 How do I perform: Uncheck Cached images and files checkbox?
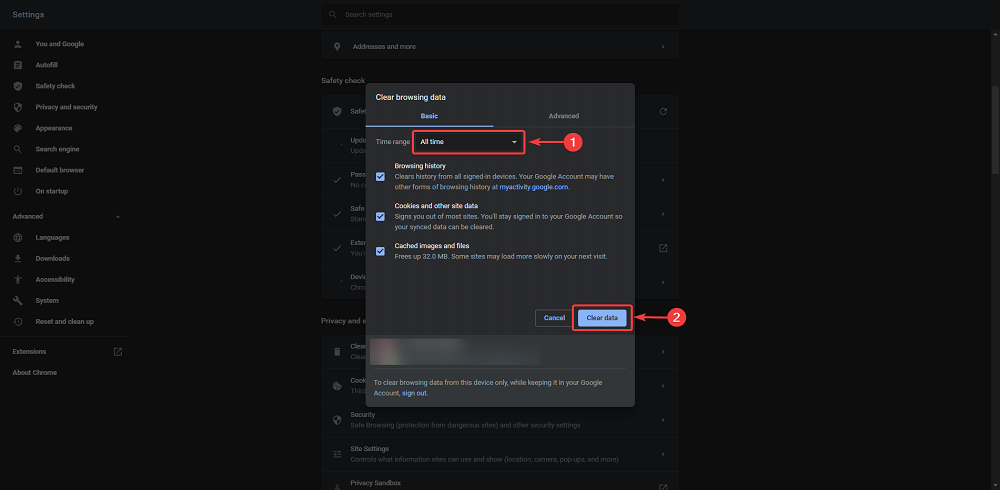point(381,251)
